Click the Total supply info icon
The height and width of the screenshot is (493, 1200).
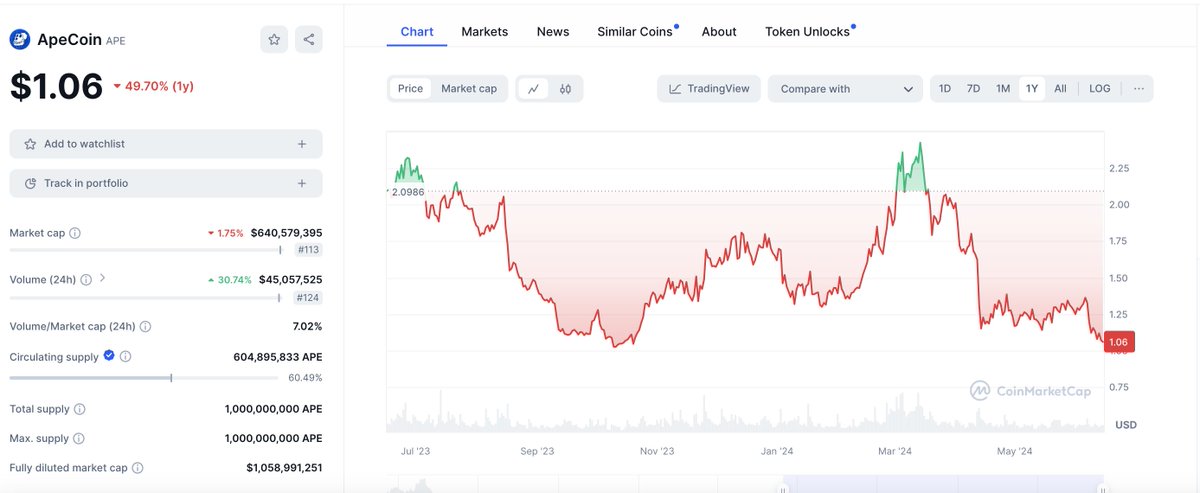point(79,409)
